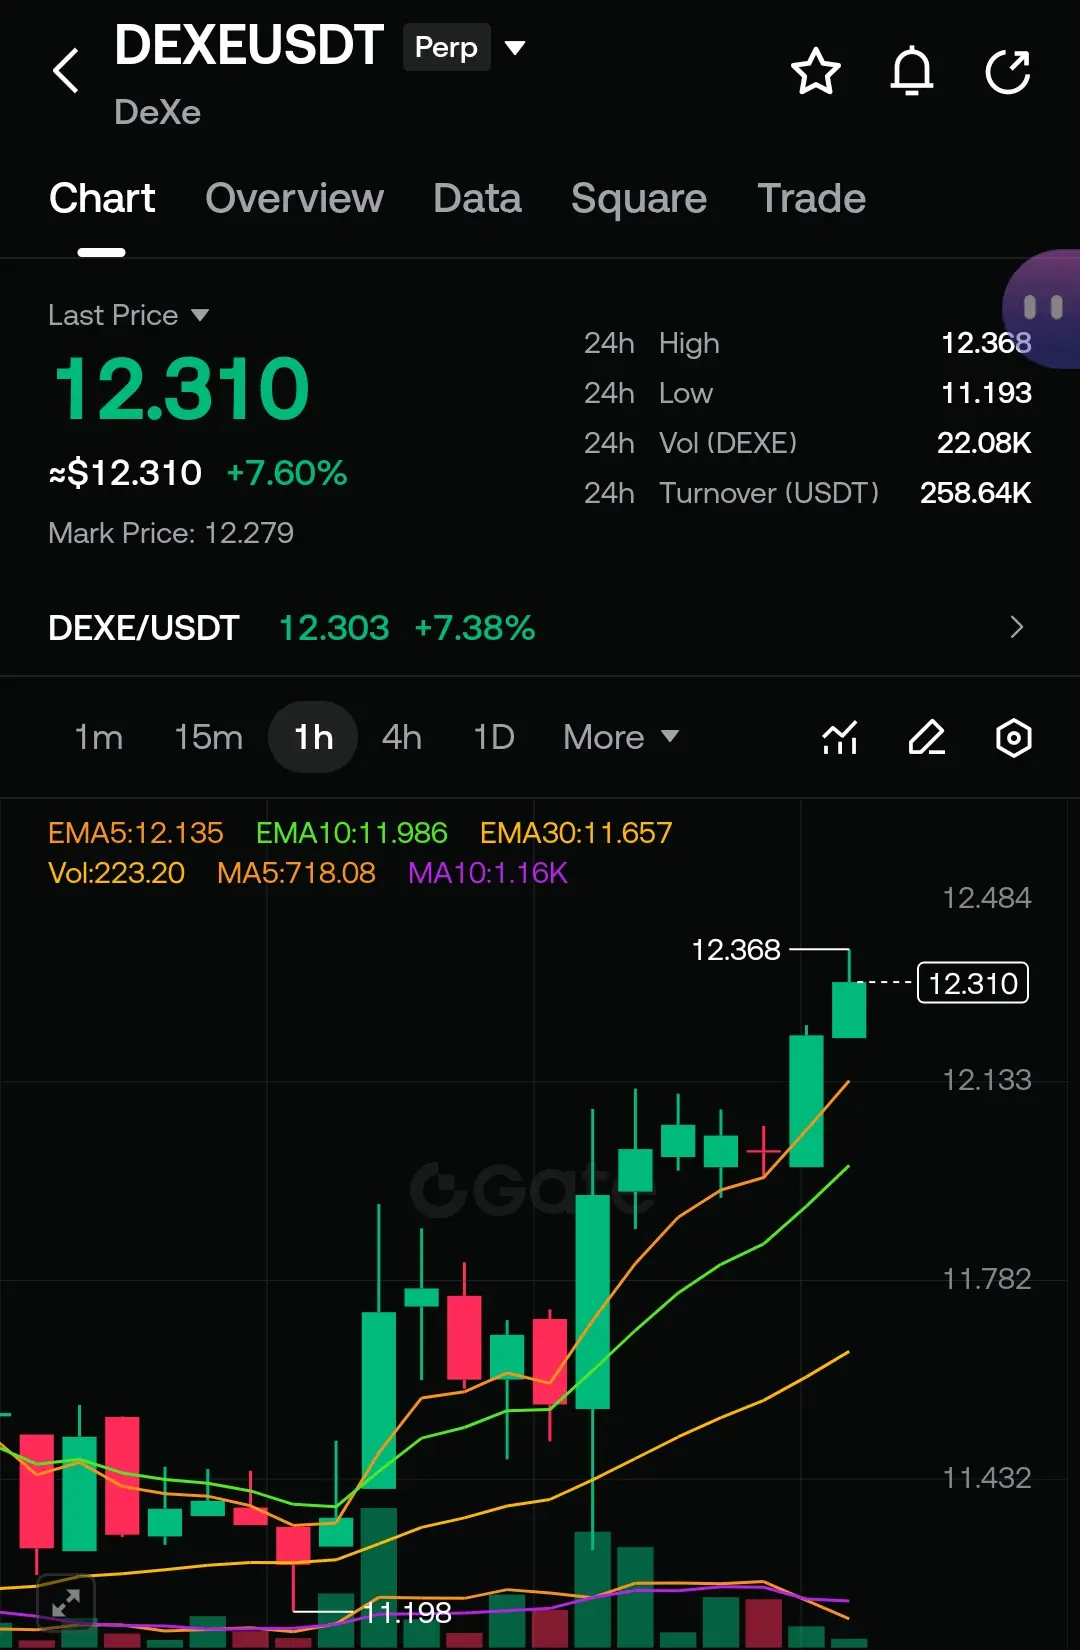
Task: Tap the 24h Low value 11.193
Action: click(x=986, y=393)
